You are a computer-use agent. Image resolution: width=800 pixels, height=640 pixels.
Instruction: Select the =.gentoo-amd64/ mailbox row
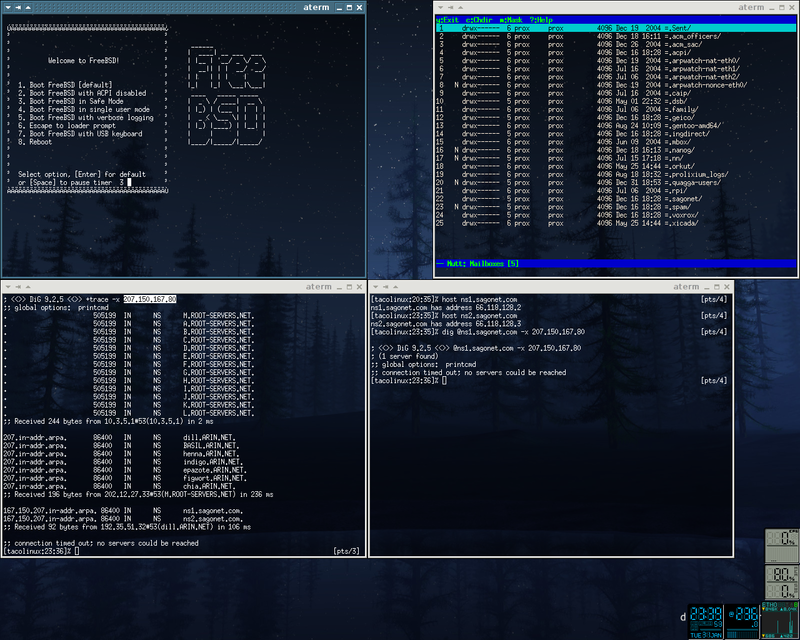(x=616, y=126)
